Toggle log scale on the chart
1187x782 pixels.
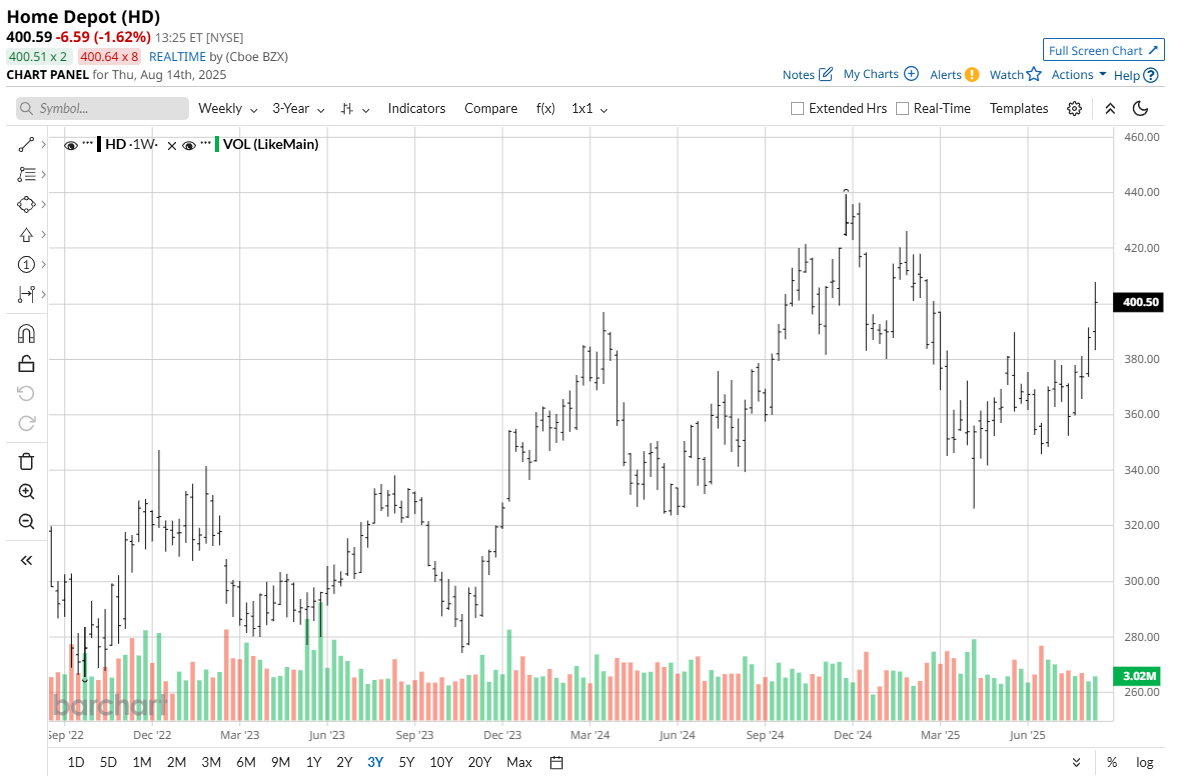coord(1145,762)
